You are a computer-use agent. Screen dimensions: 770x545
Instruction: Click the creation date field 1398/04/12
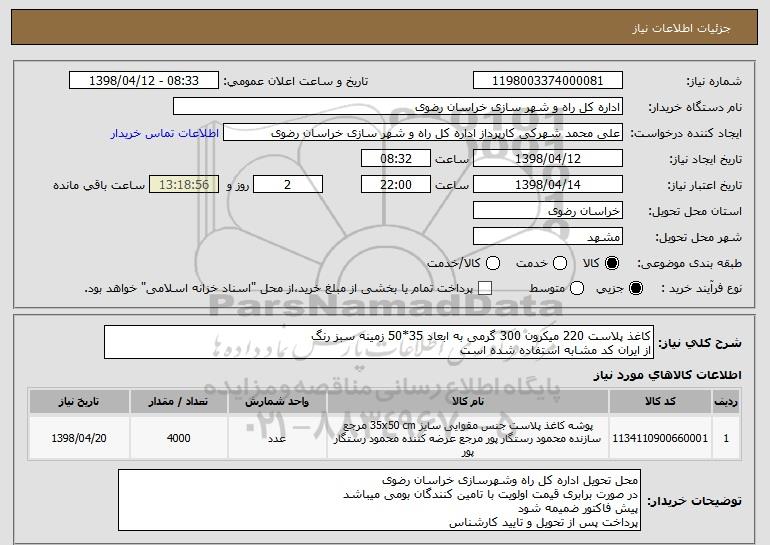(548, 159)
